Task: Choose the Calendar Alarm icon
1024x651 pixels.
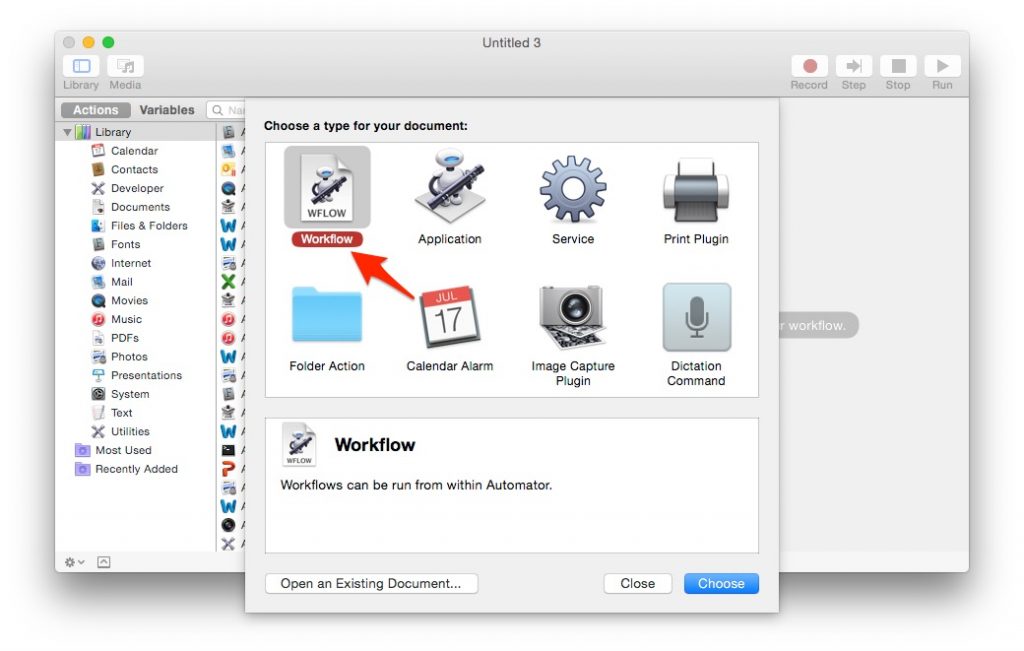Action: pos(449,315)
